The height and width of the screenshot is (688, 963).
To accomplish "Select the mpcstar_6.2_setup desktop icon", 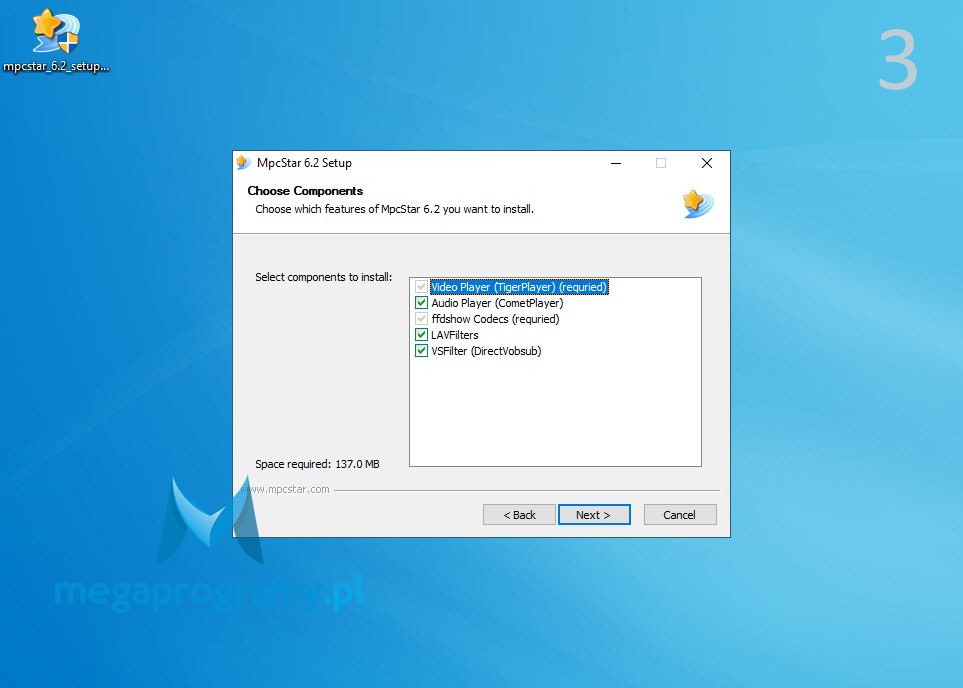I will tap(55, 33).
